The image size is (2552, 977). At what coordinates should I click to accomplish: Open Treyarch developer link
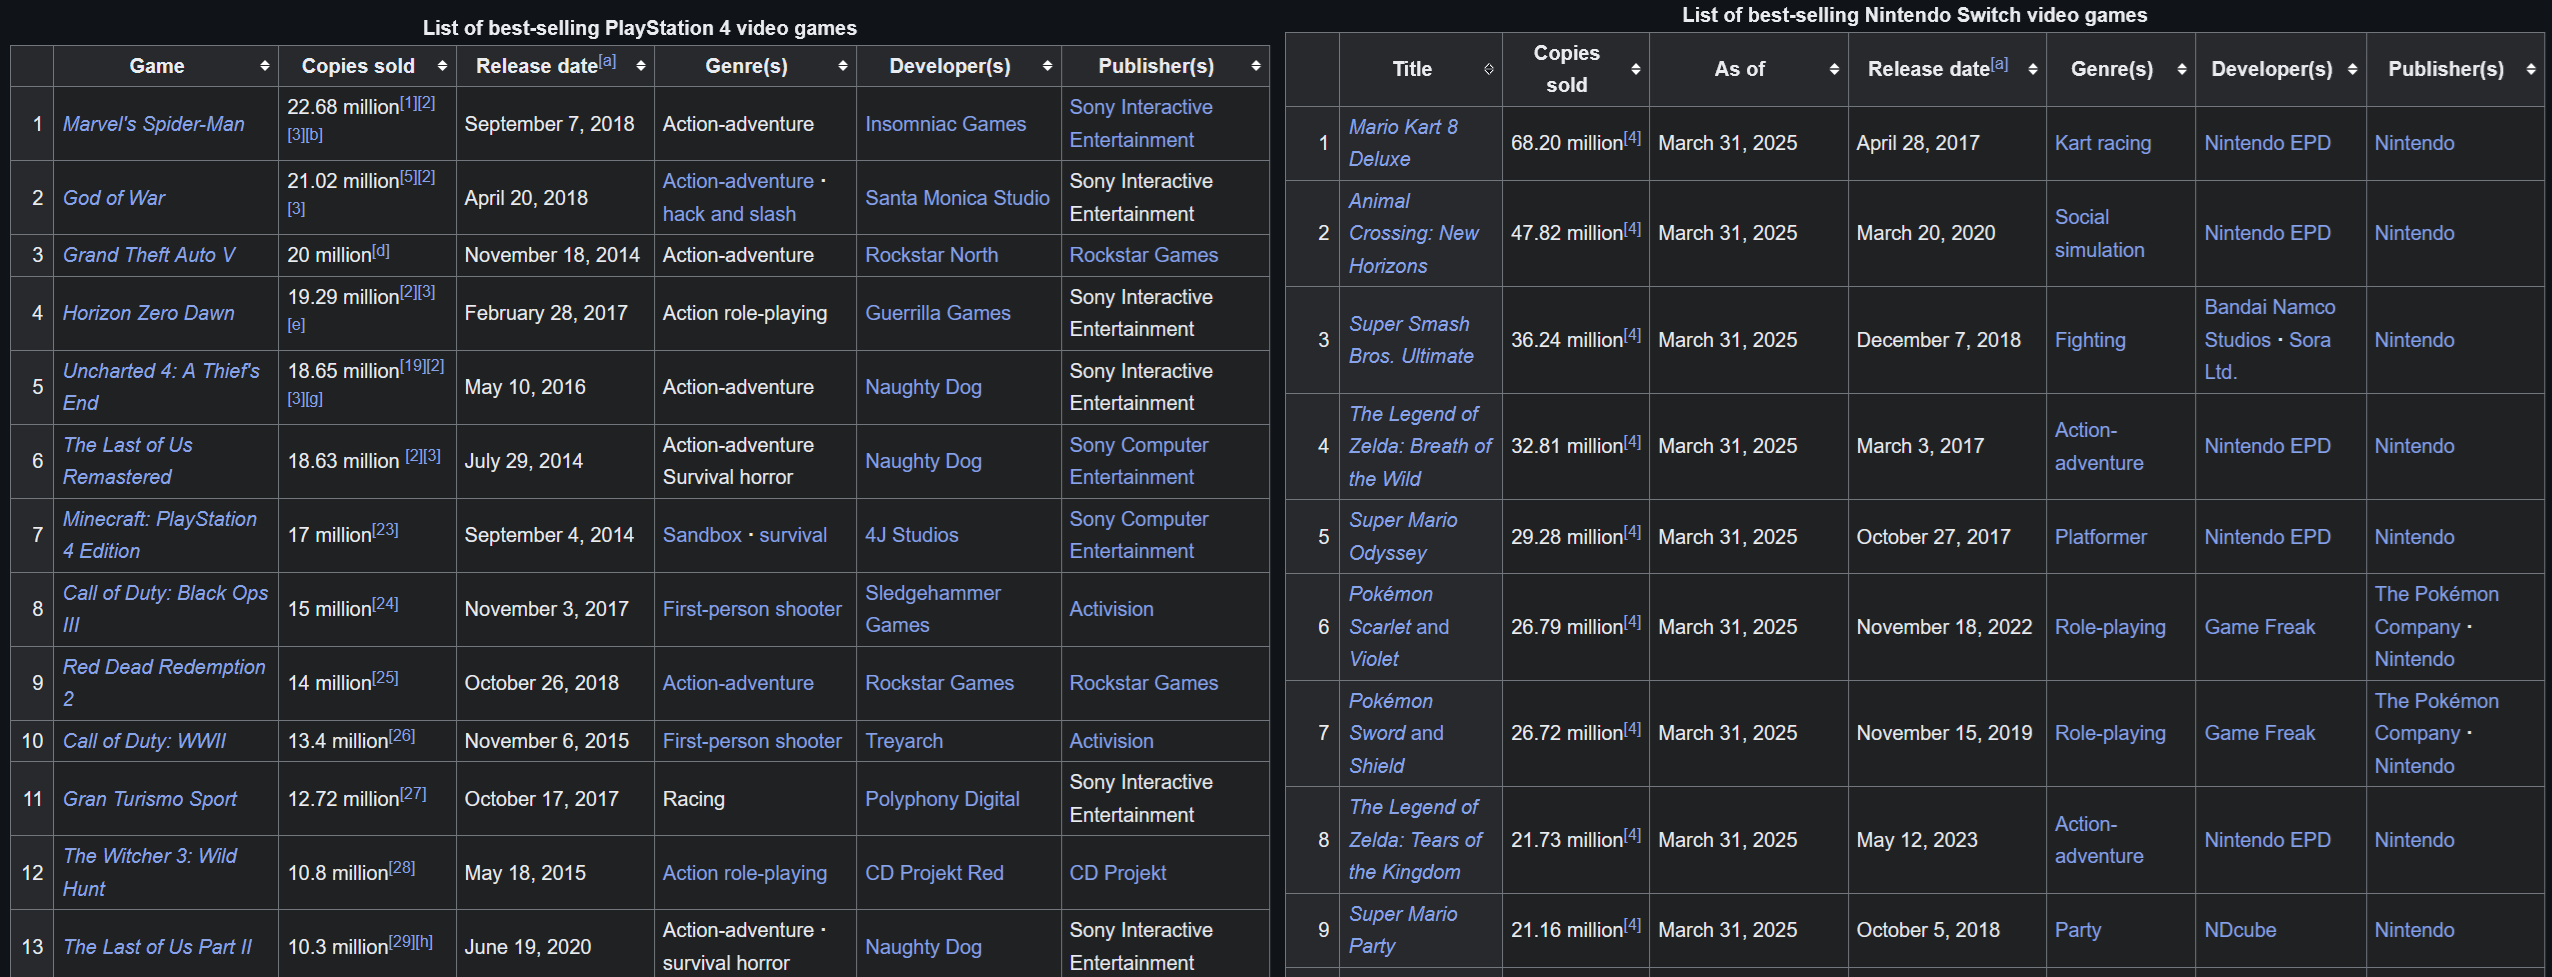coord(904,741)
